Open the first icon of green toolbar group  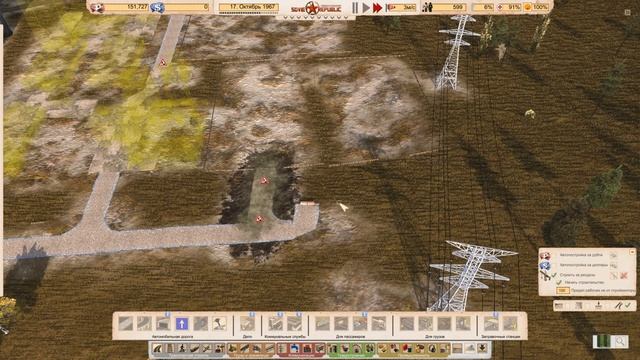click(x=333, y=348)
